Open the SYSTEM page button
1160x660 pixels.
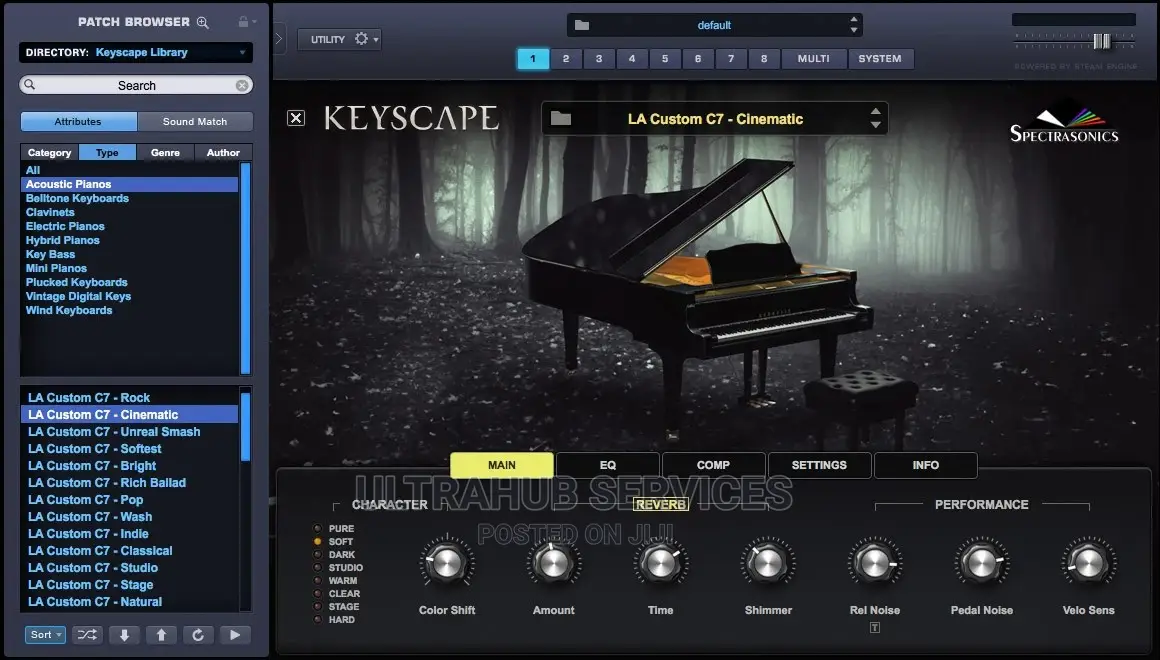880,58
